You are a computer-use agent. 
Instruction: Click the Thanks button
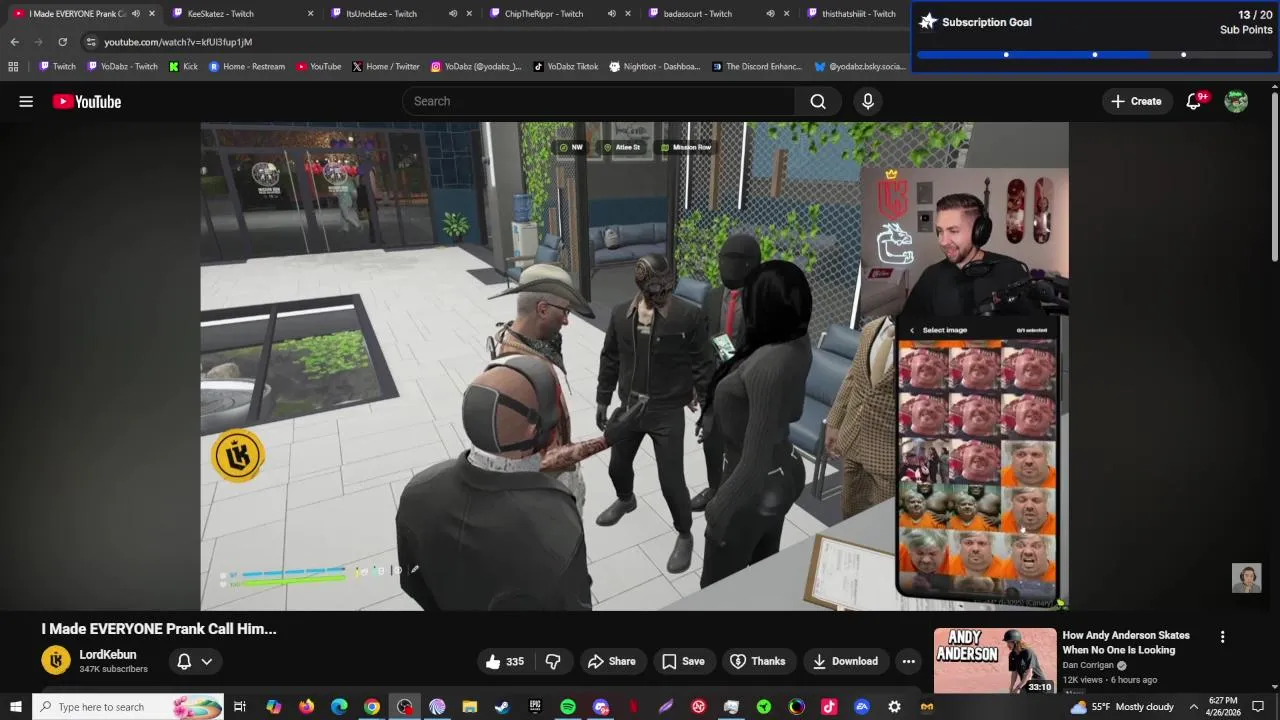(x=757, y=661)
